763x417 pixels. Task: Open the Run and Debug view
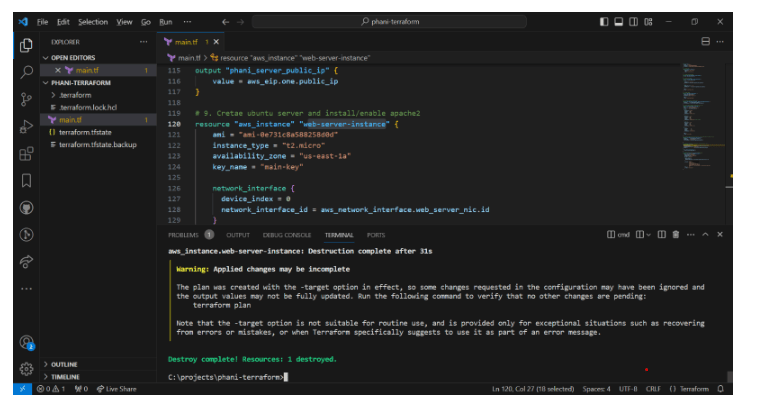point(27,126)
